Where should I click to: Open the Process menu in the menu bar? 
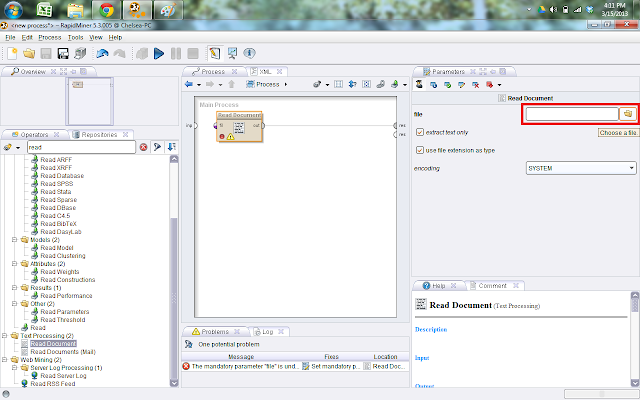pyautogui.click(x=50, y=38)
